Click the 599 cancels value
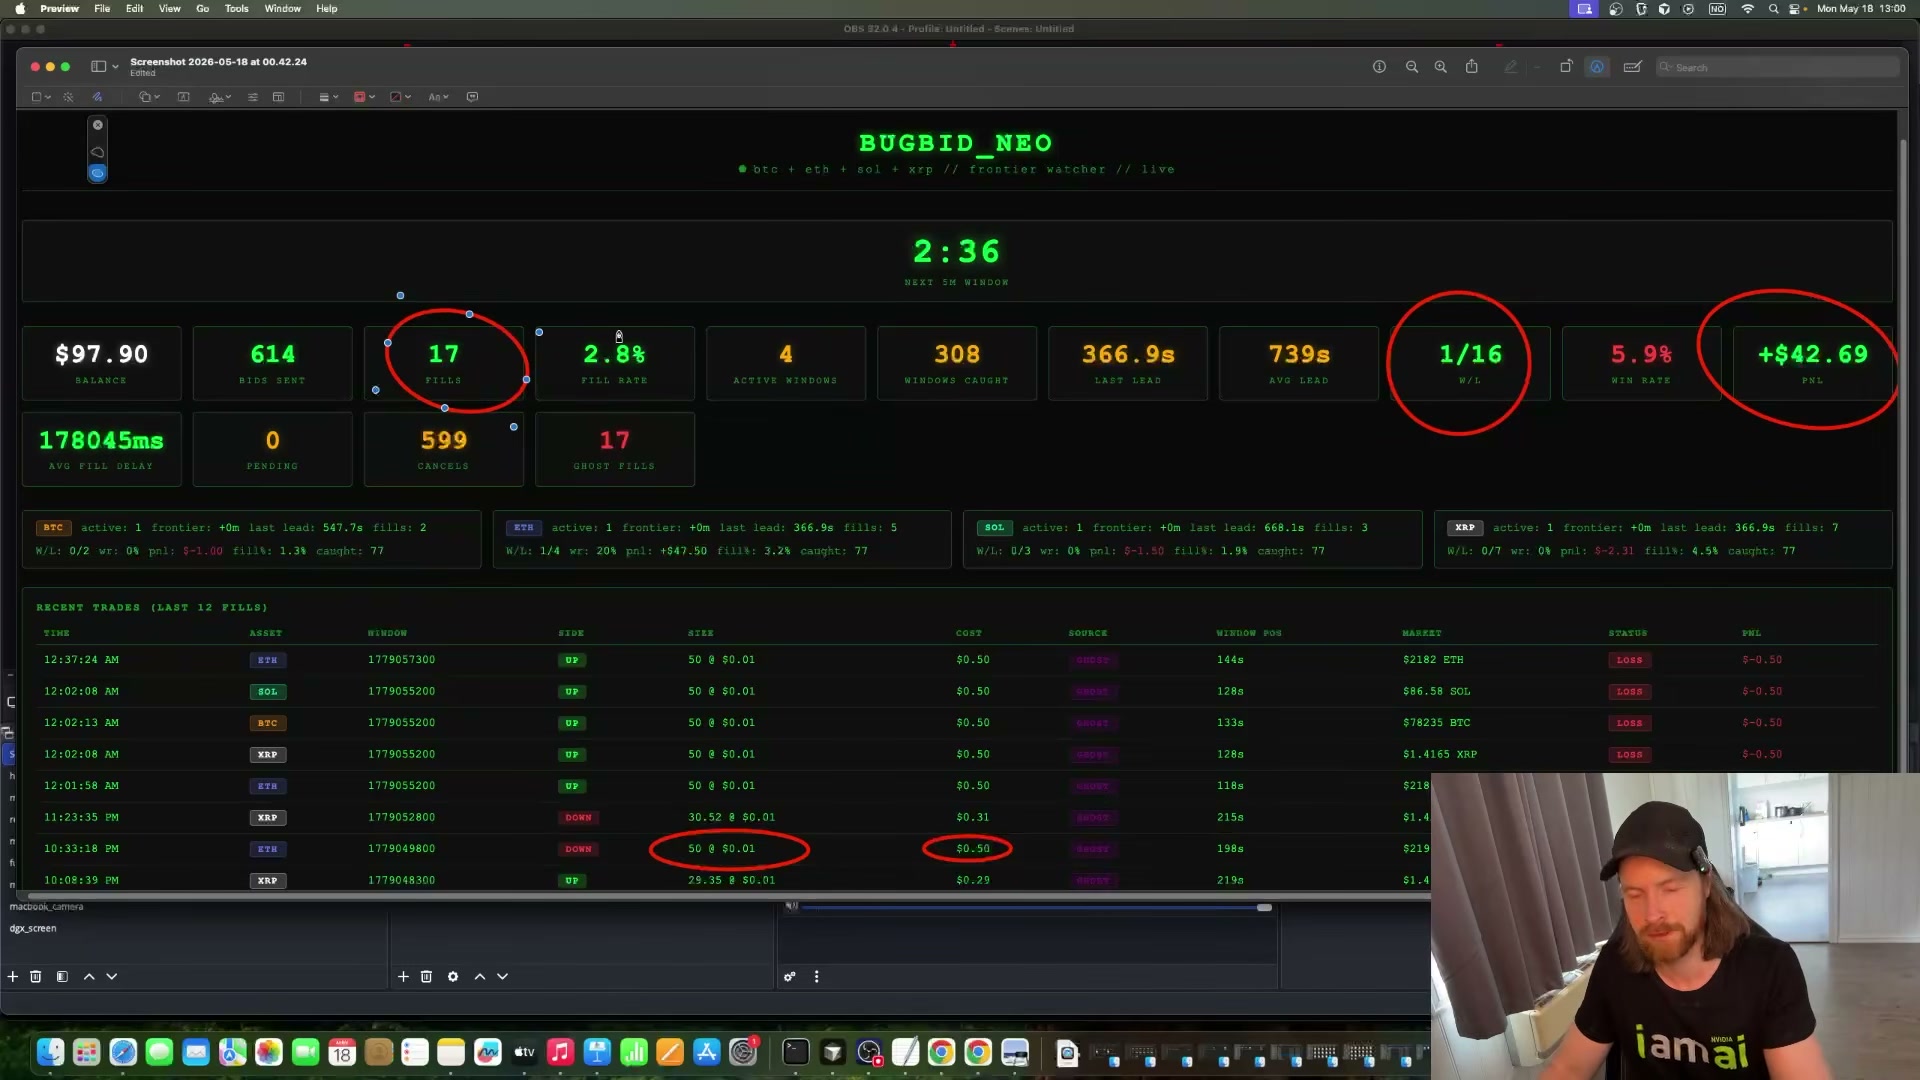Screen dimensions: 1920x1080 444,440
